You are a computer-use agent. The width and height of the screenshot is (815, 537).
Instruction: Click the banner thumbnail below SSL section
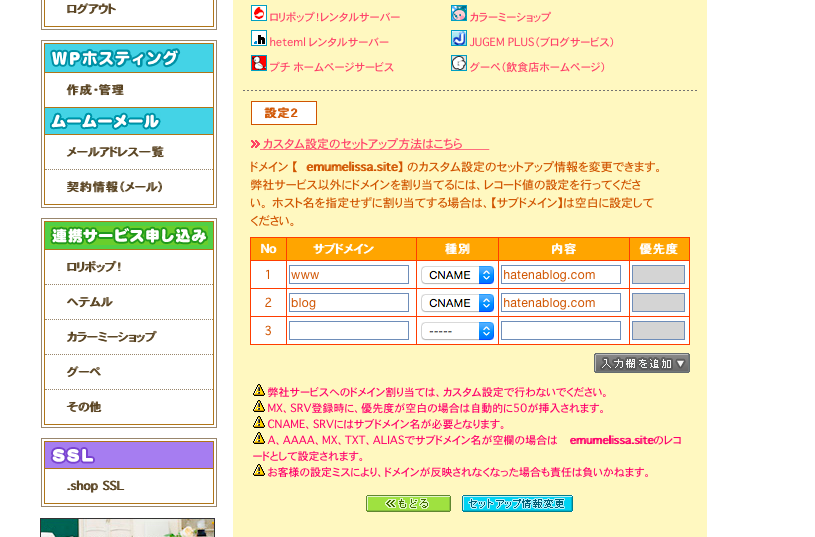(127, 528)
